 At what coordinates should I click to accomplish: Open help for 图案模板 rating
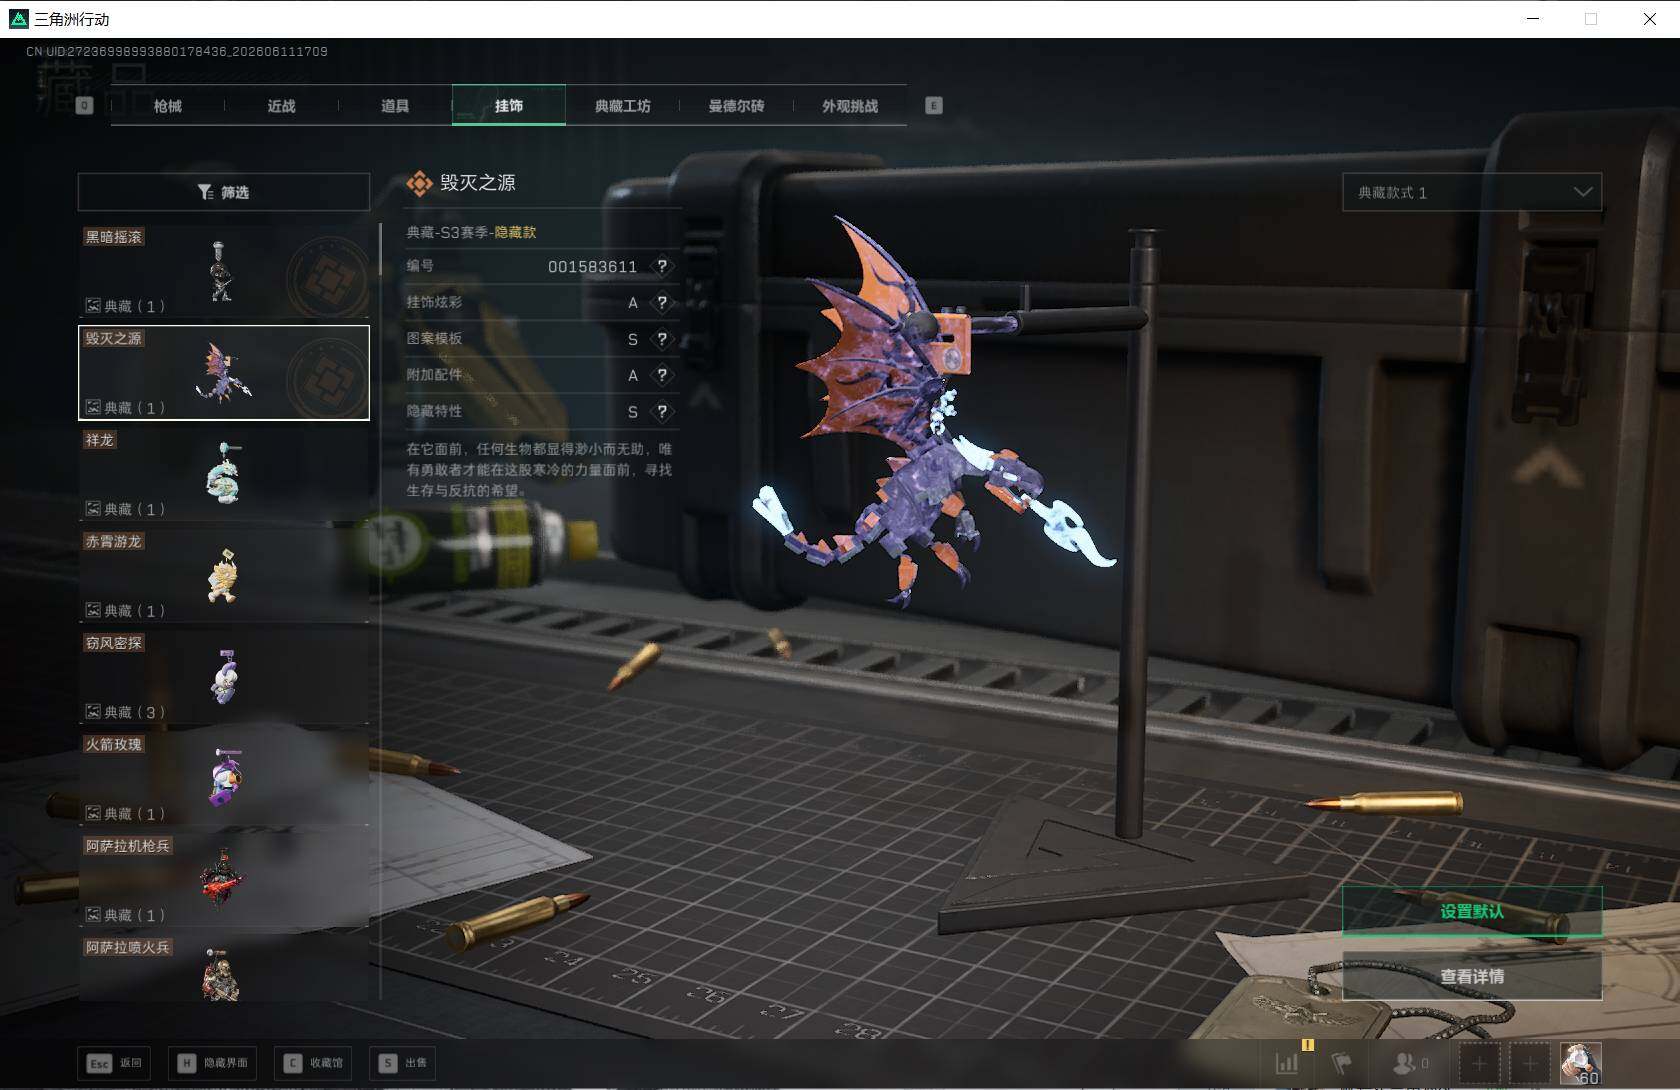tap(661, 339)
